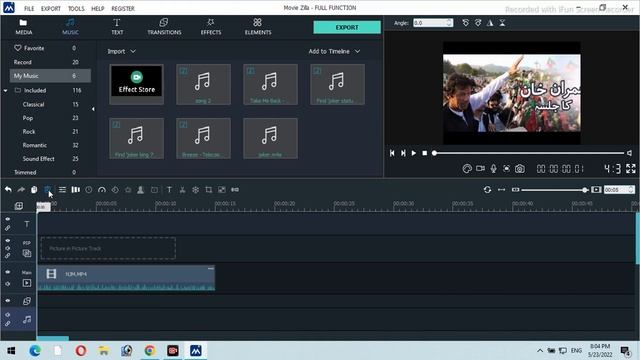Open the FILE menu
This screenshot has height=360, width=640.
coord(29,8)
